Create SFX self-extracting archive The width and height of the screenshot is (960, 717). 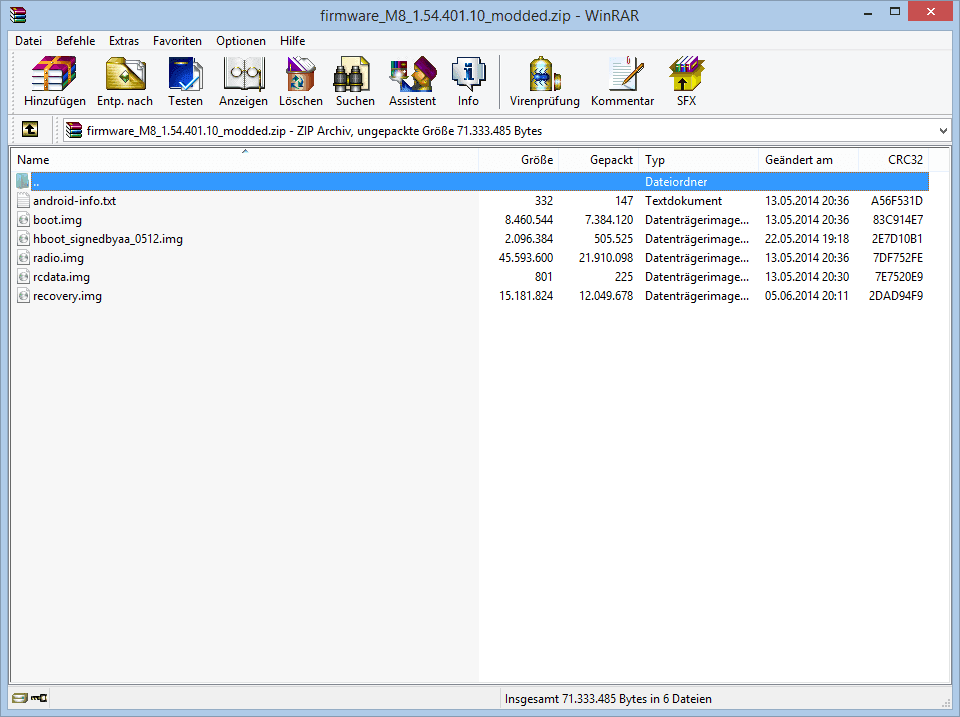coord(686,81)
